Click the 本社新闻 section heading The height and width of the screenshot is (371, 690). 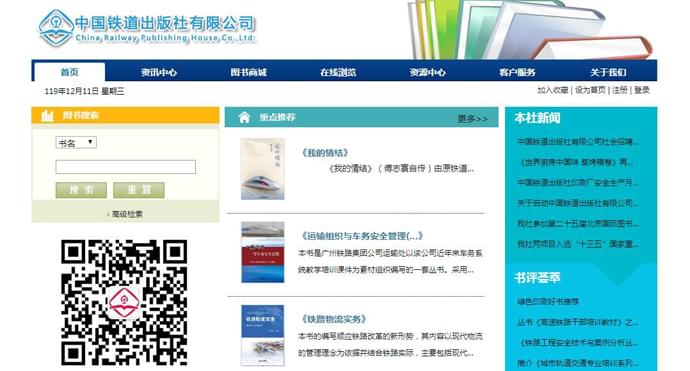537,118
